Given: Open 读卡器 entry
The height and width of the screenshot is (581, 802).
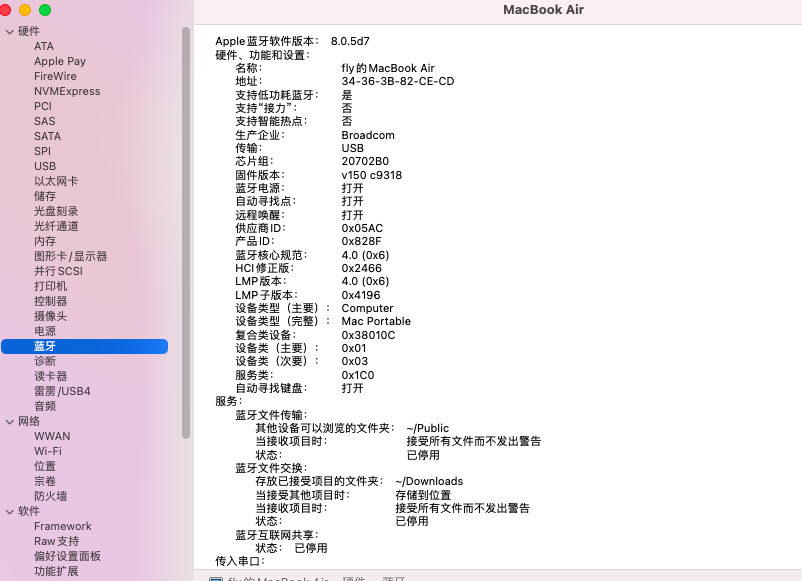Looking at the screenshot, I should pos(51,376).
